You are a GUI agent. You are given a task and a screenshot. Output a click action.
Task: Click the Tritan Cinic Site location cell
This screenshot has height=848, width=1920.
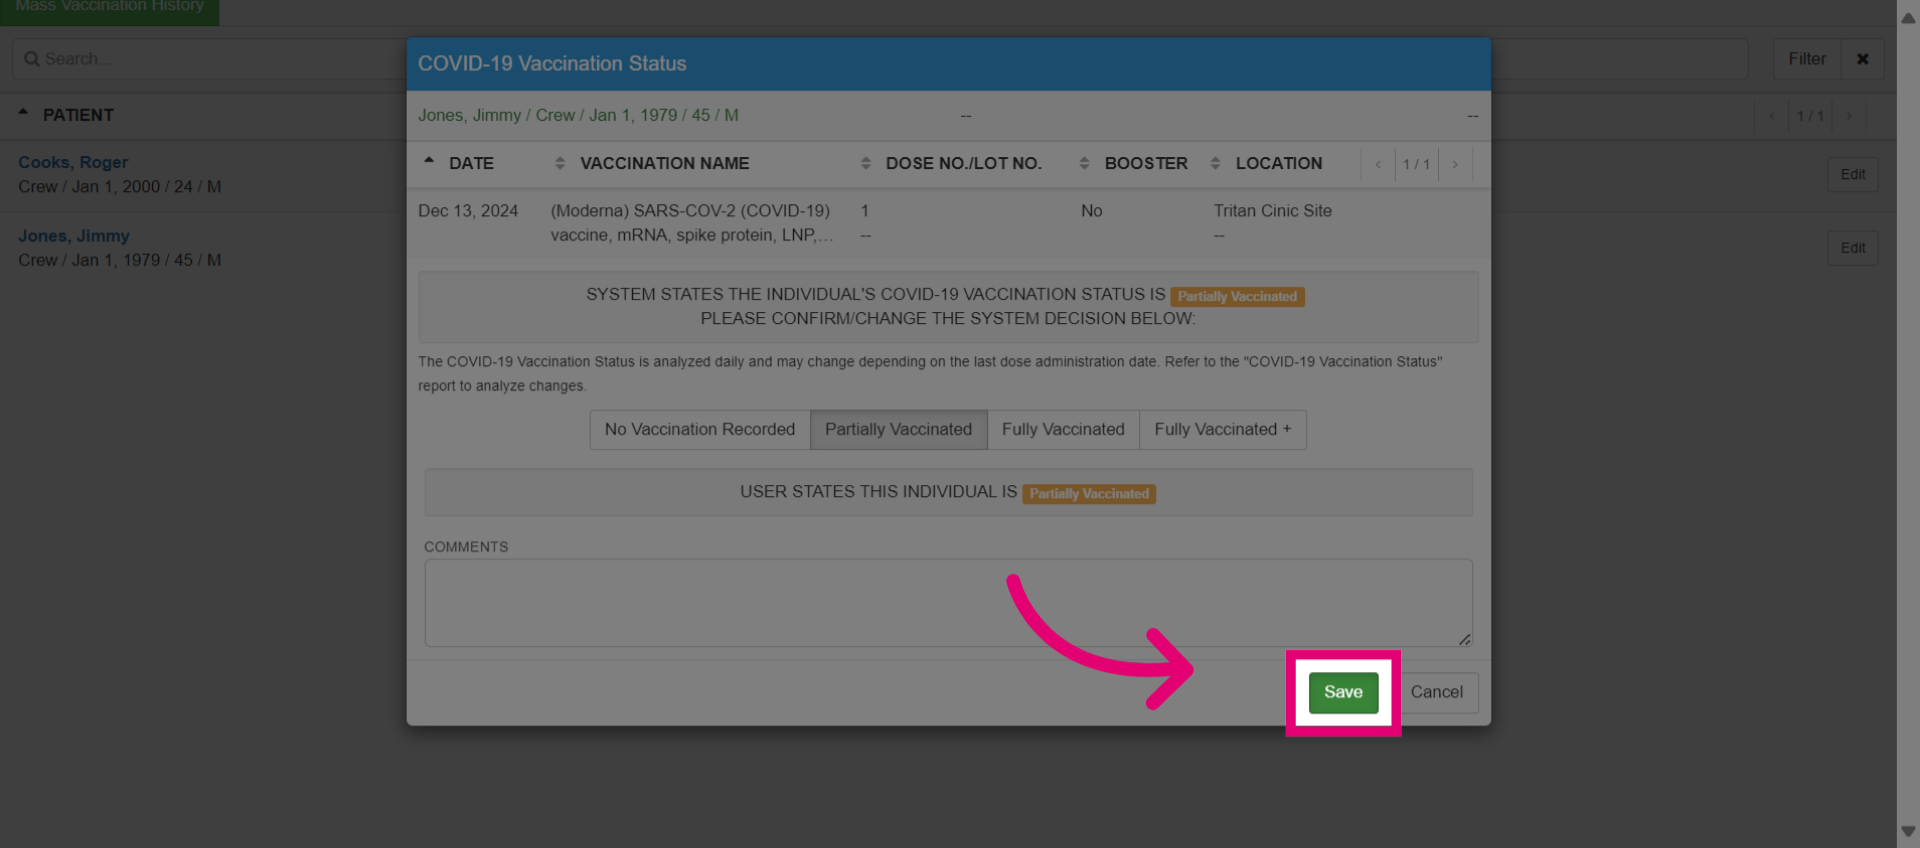(1272, 211)
